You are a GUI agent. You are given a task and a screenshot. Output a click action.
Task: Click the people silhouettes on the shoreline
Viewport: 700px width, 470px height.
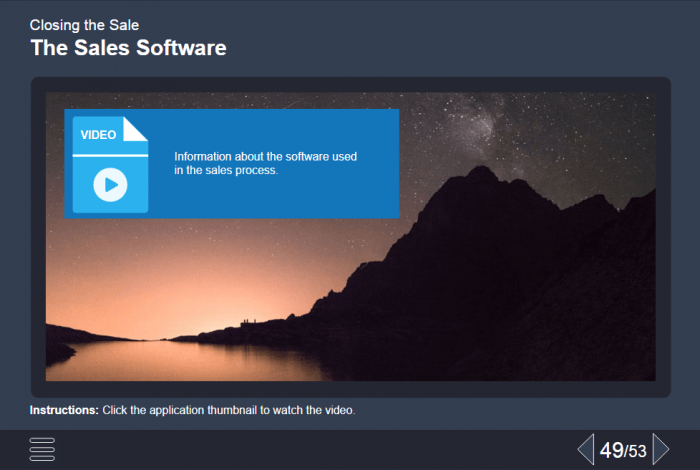(244, 322)
